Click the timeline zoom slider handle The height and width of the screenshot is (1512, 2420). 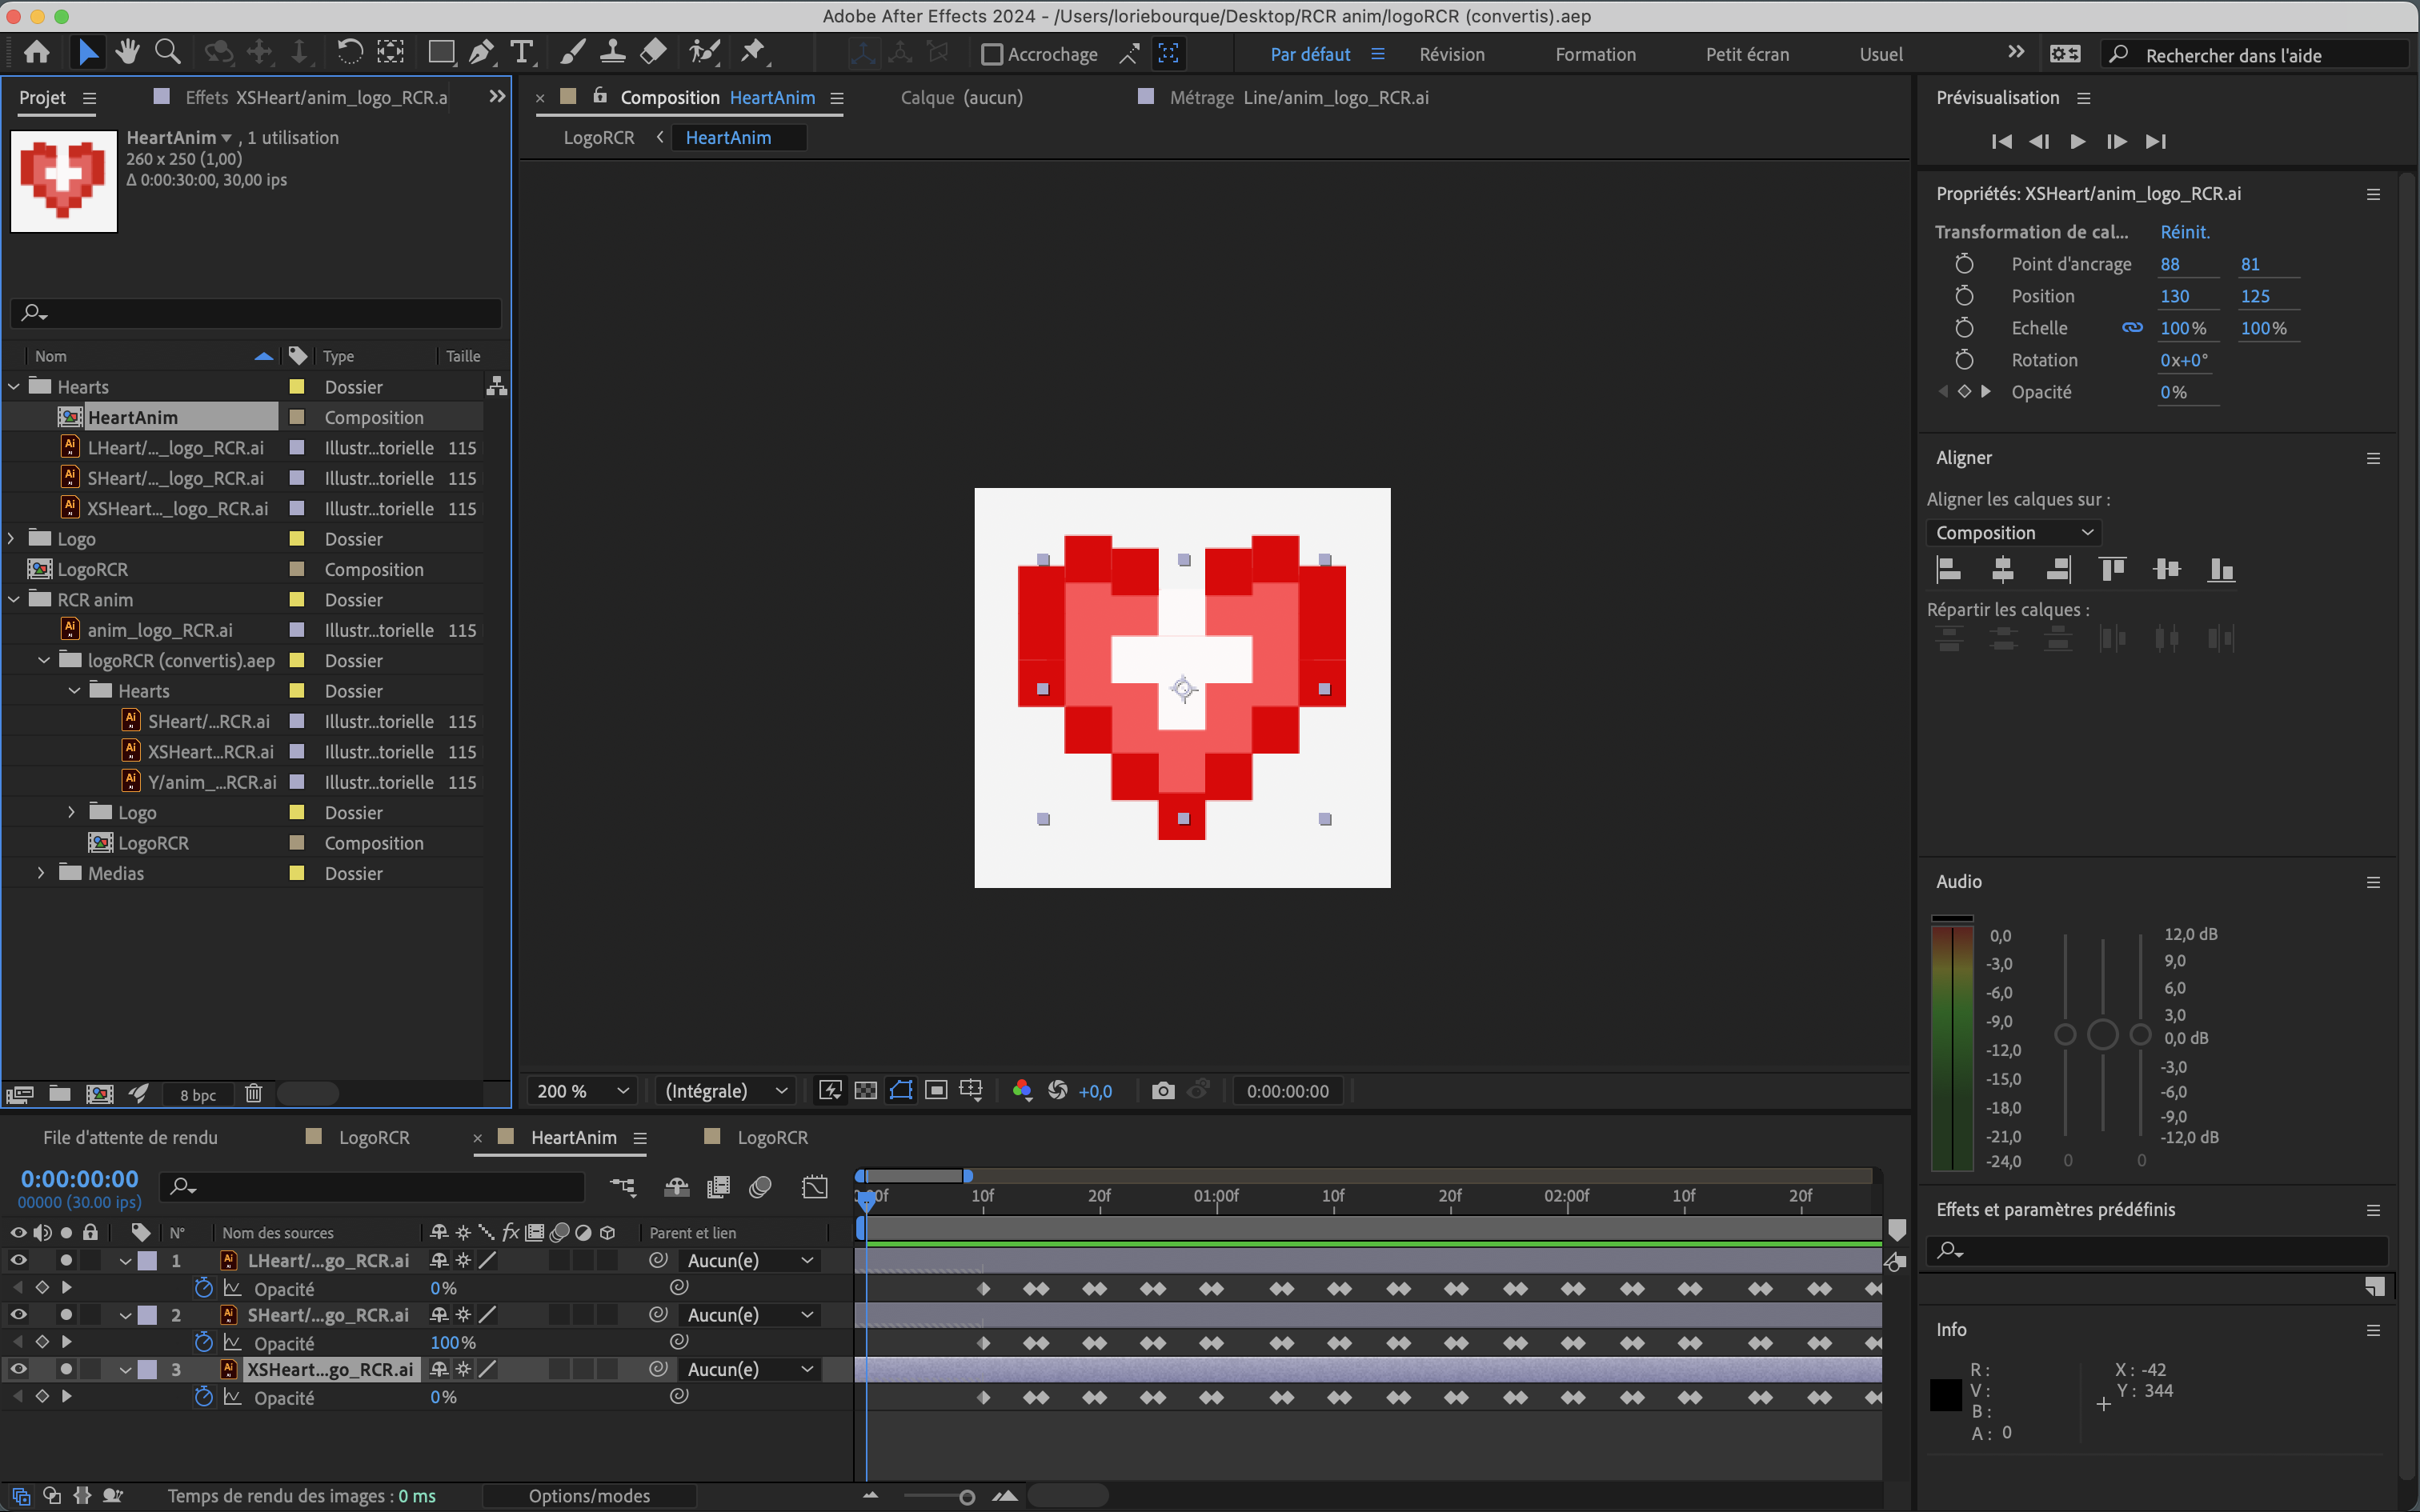[966, 1497]
